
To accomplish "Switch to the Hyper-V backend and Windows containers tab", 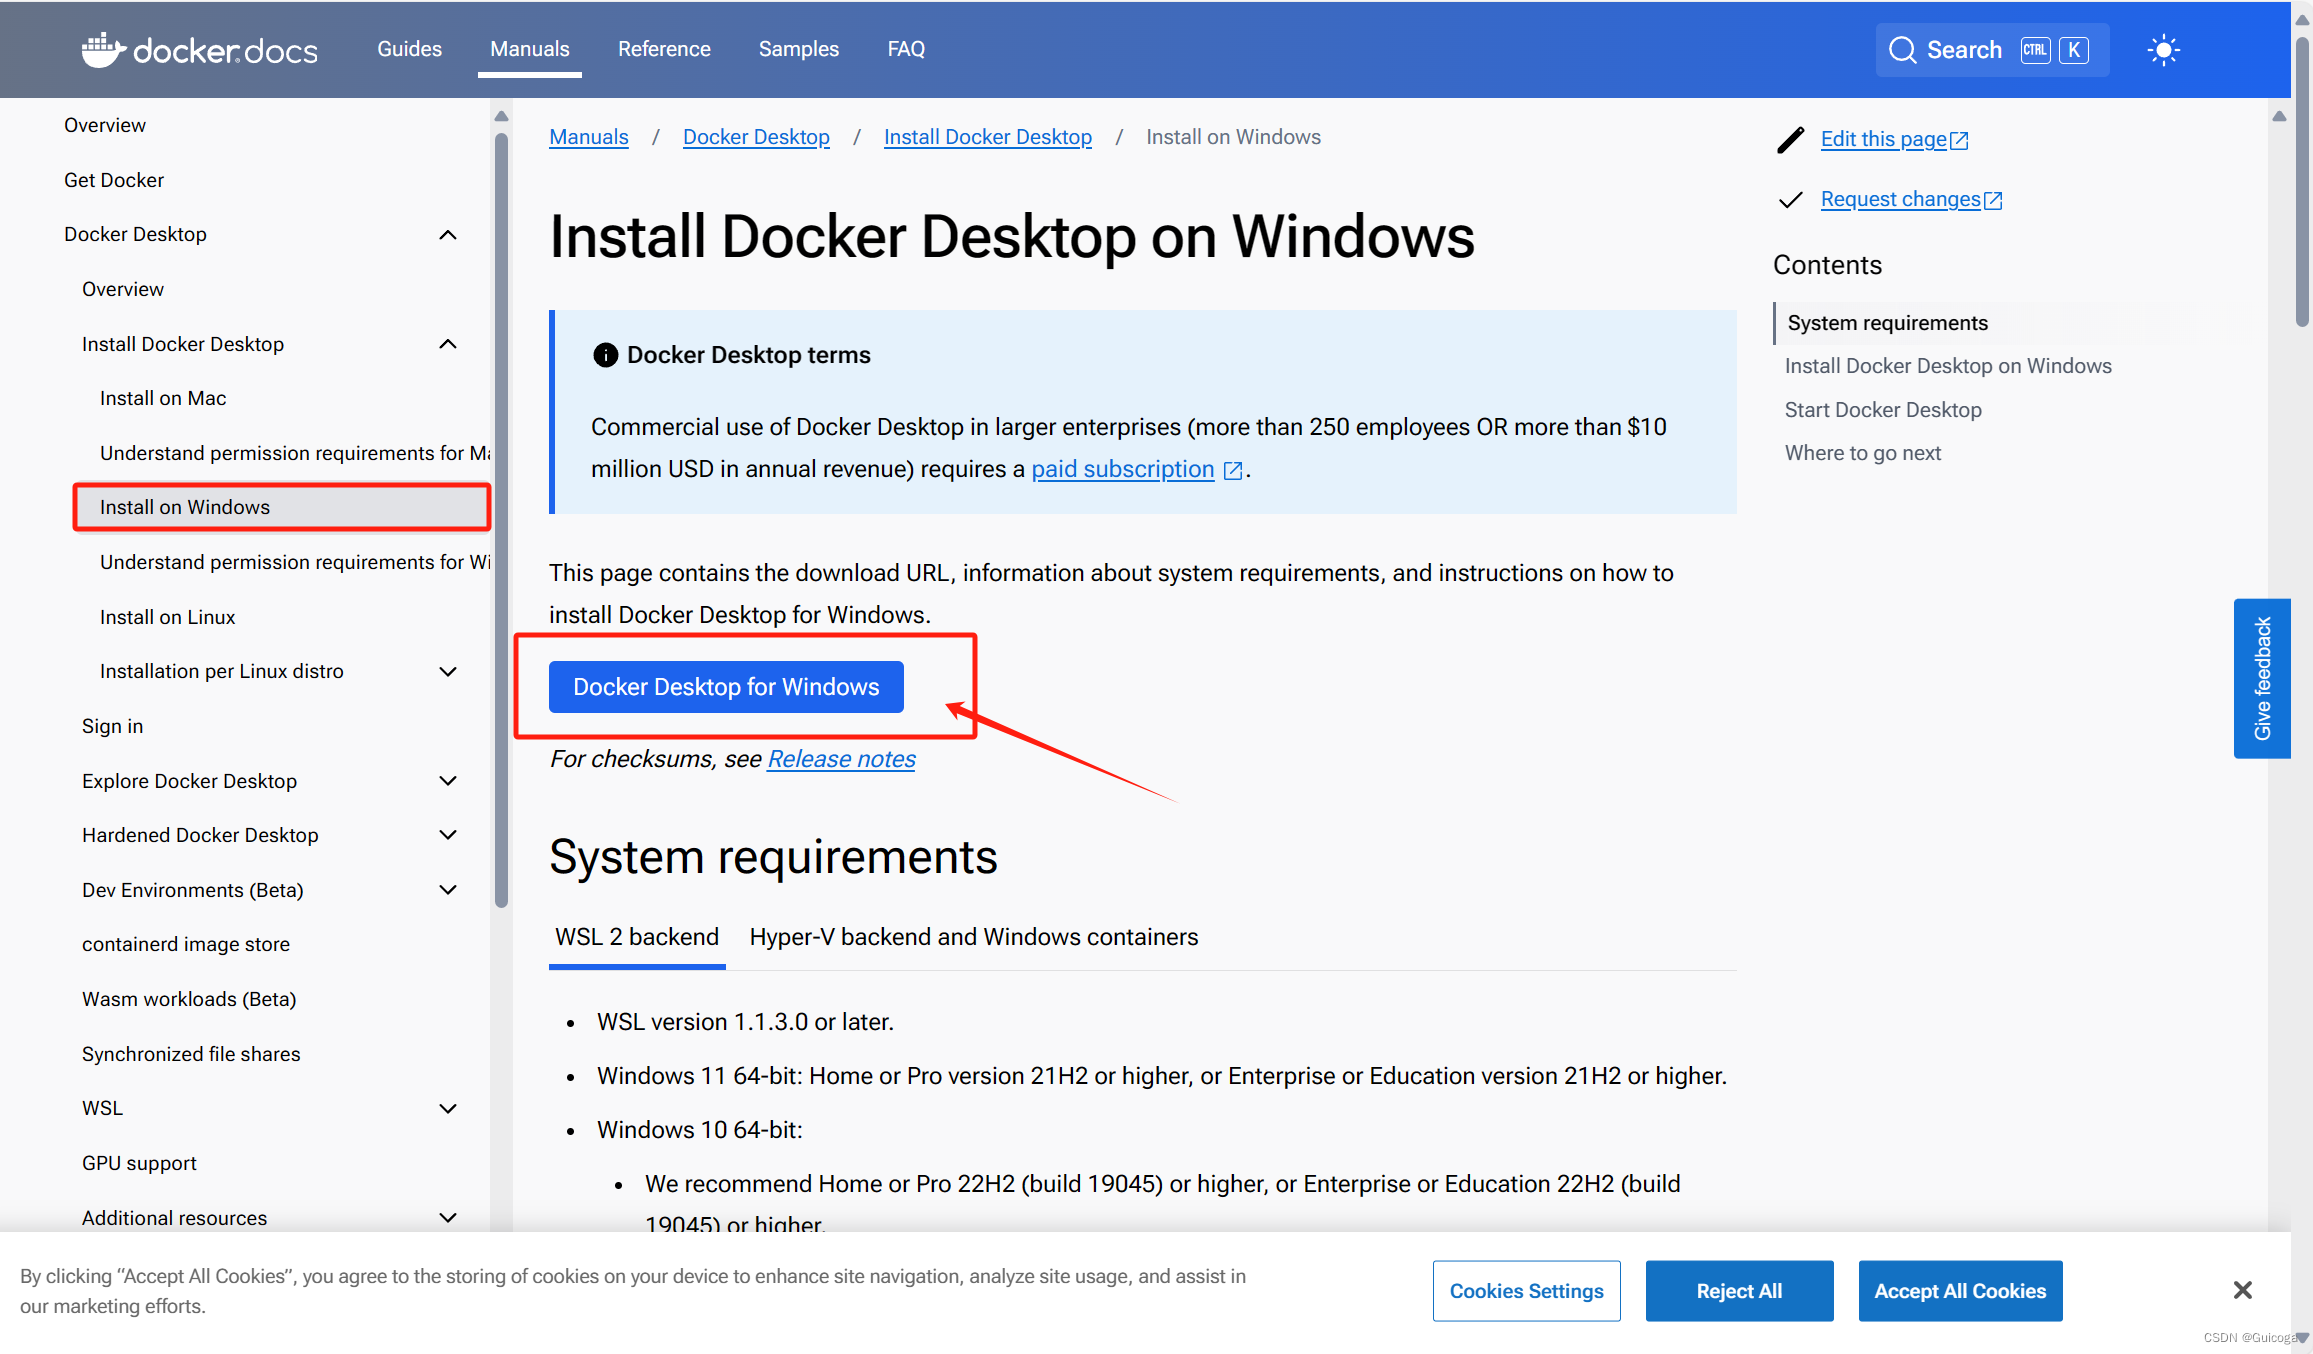I will click(x=973, y=937).
